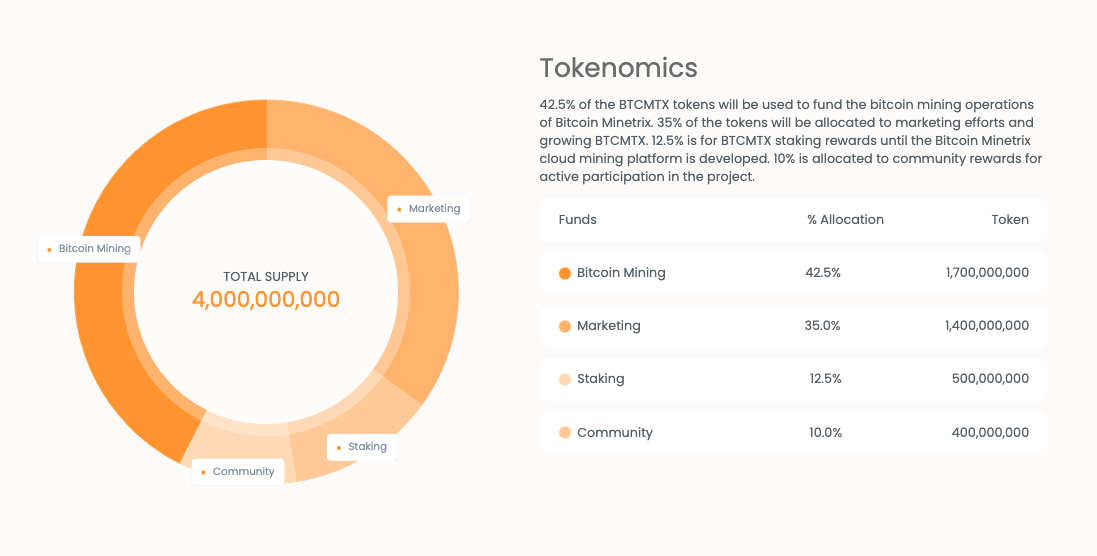Image resolution: width=1097 pixels, height=556 pixels.
Task: Click the 1,400,000,000 Marketing token amount
Action: point(986,326)
